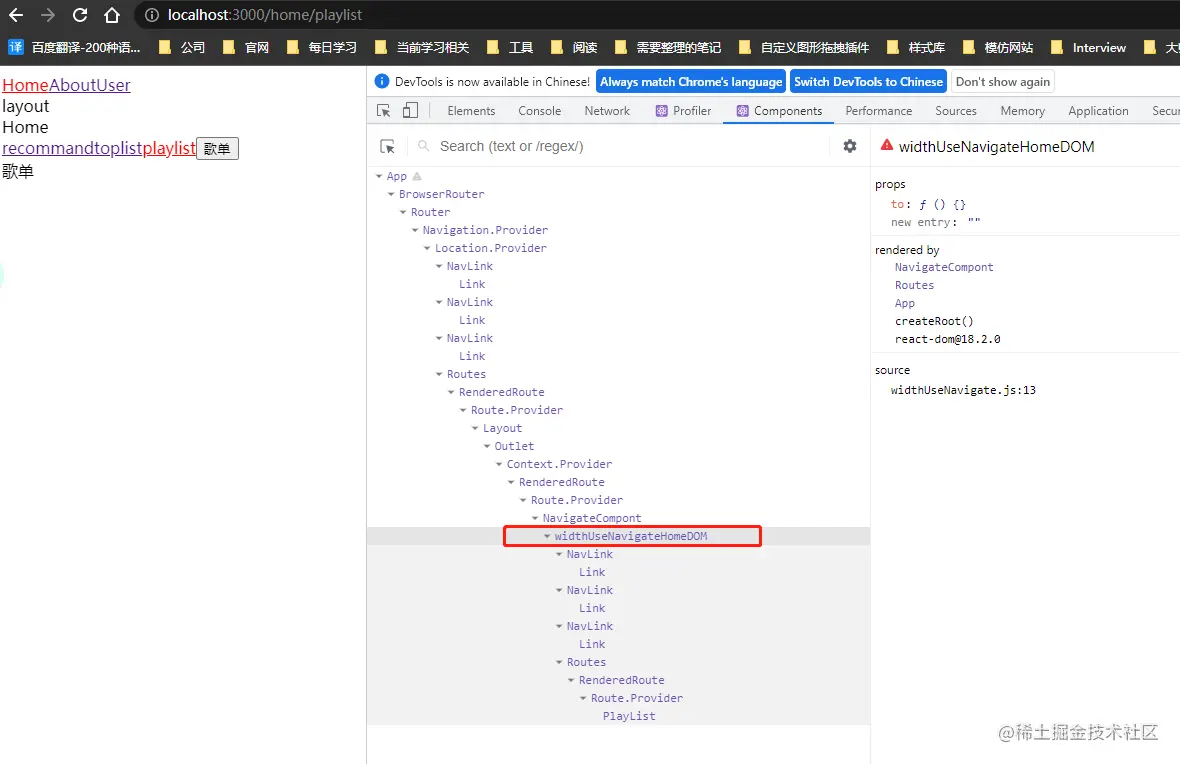Click the site info icon in address bar
Image resolution: width=1180 pixels, height=764 pixels.
click(151, 15)
